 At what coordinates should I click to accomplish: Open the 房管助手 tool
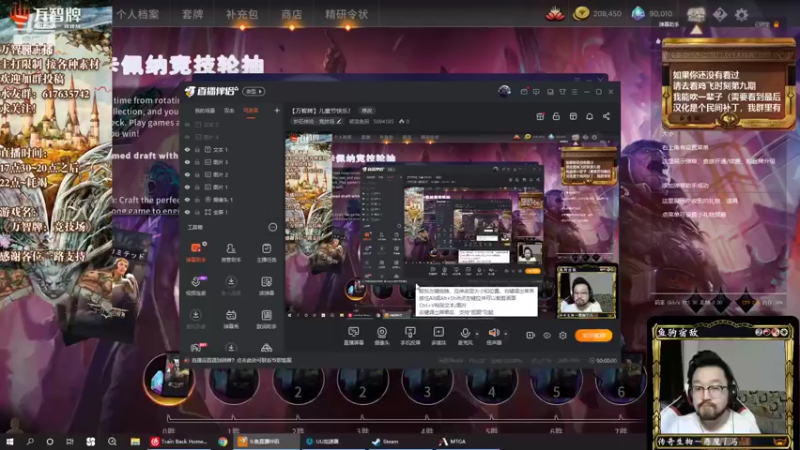tap(231, 252)
